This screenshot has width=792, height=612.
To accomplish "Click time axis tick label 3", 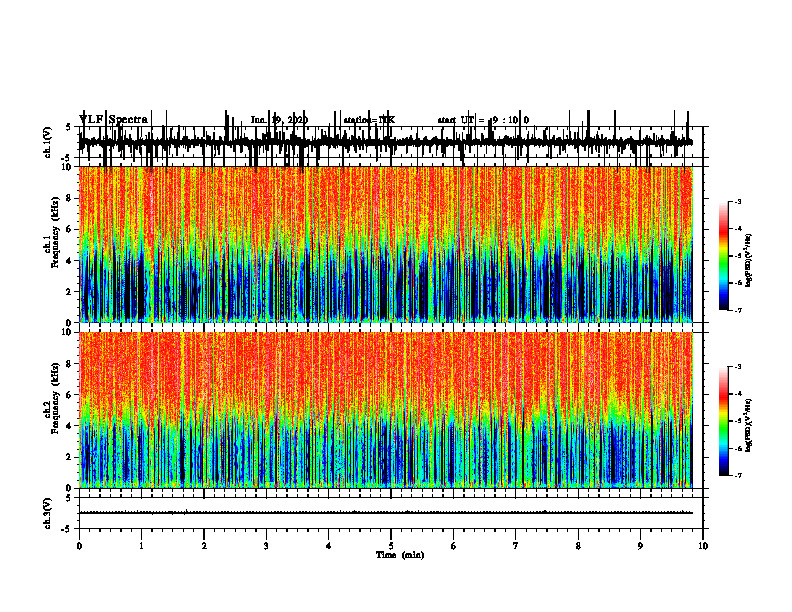I will point(266,546).
